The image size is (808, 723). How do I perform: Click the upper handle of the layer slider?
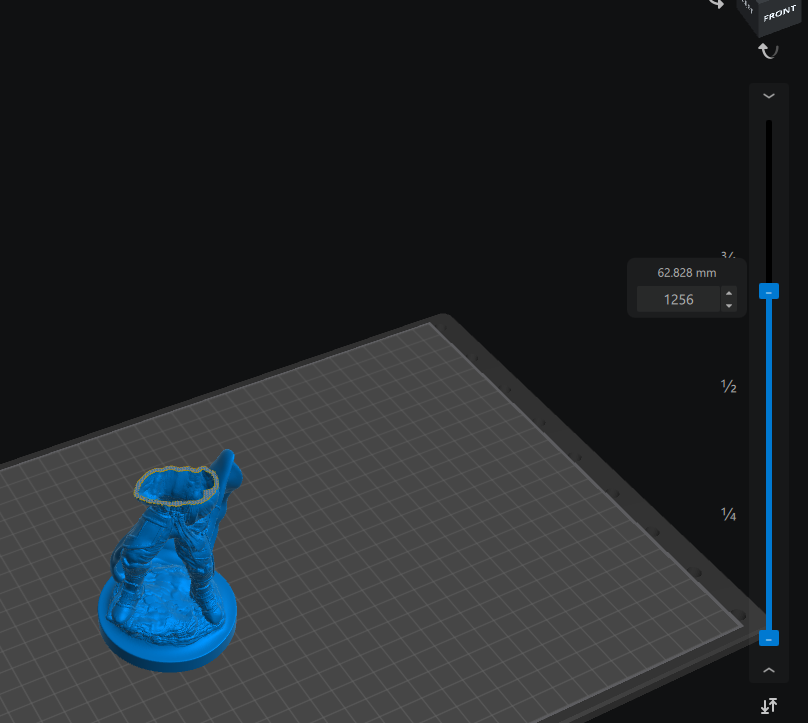pos(768,292)
